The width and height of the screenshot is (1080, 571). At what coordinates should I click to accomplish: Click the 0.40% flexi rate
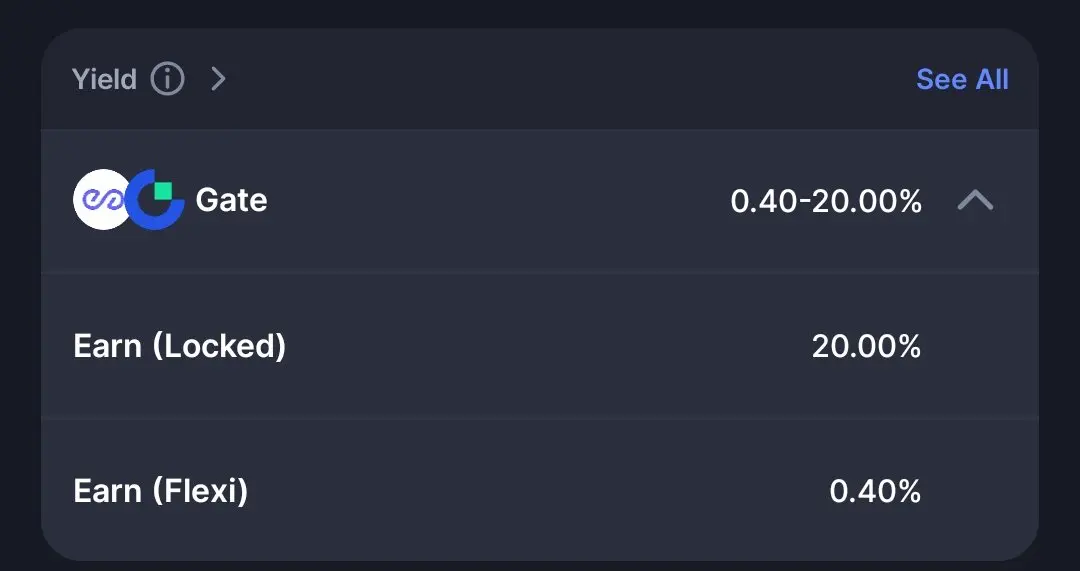[x=875, y=491]
